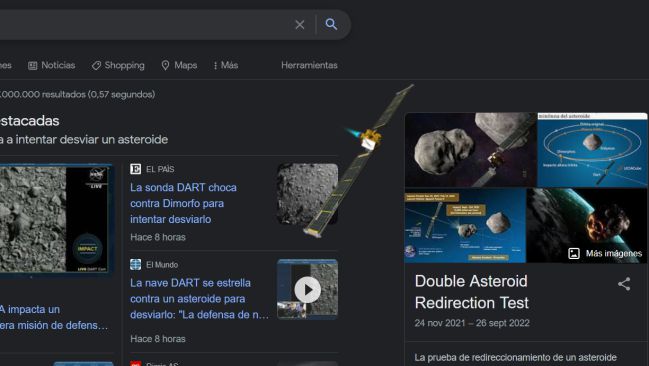Open the asteroid orbit diagram image
The width and height of the screenshot is (649, 366).
(x=592, y=150)
